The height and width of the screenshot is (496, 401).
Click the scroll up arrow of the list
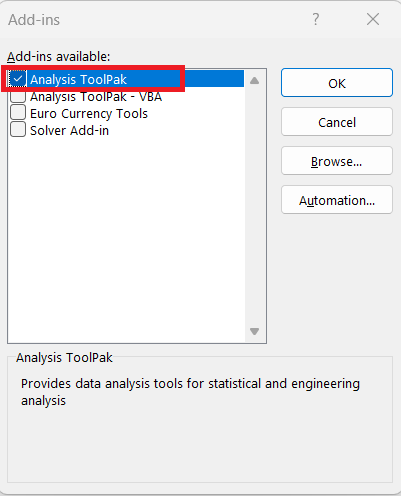pos(254,80)
